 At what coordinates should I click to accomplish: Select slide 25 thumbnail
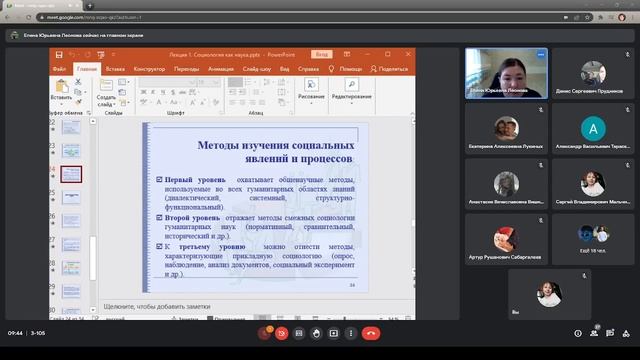click(71, 198)
